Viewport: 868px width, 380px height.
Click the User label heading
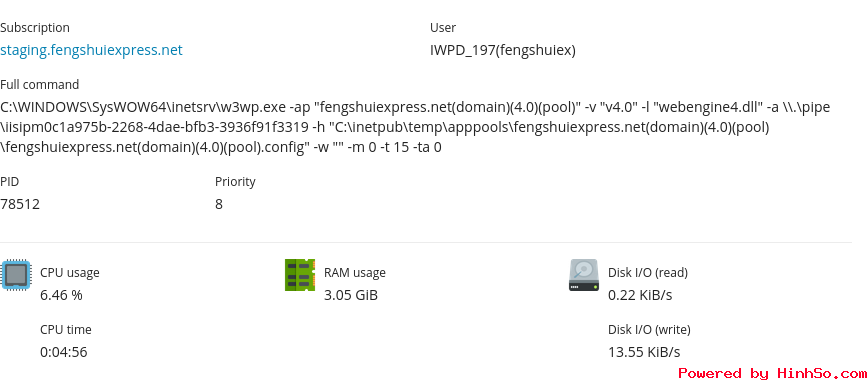click(443, 28)
